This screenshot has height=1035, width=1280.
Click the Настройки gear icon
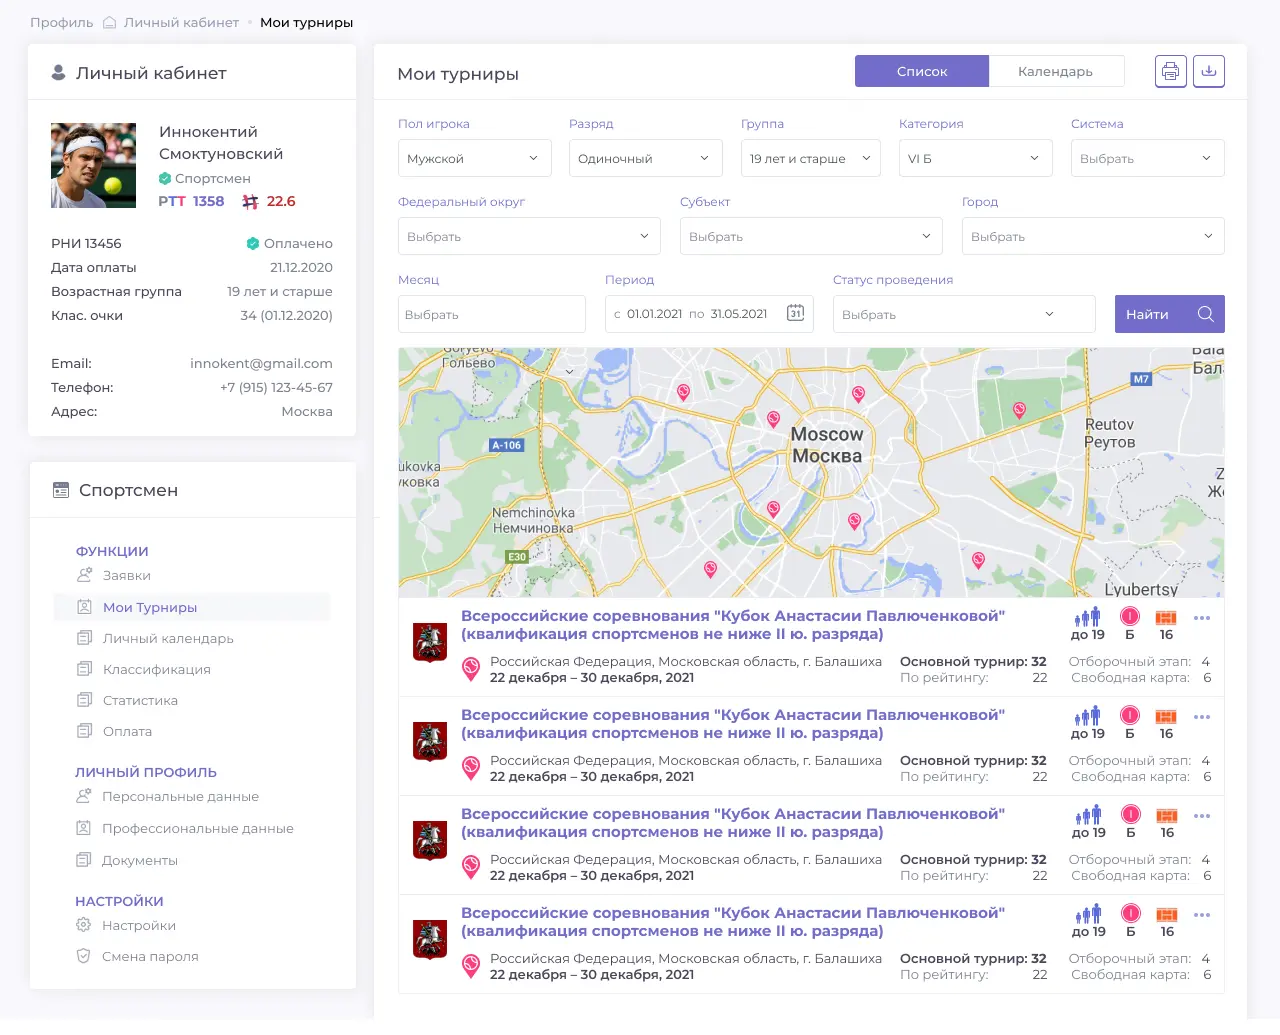[84, 925]
